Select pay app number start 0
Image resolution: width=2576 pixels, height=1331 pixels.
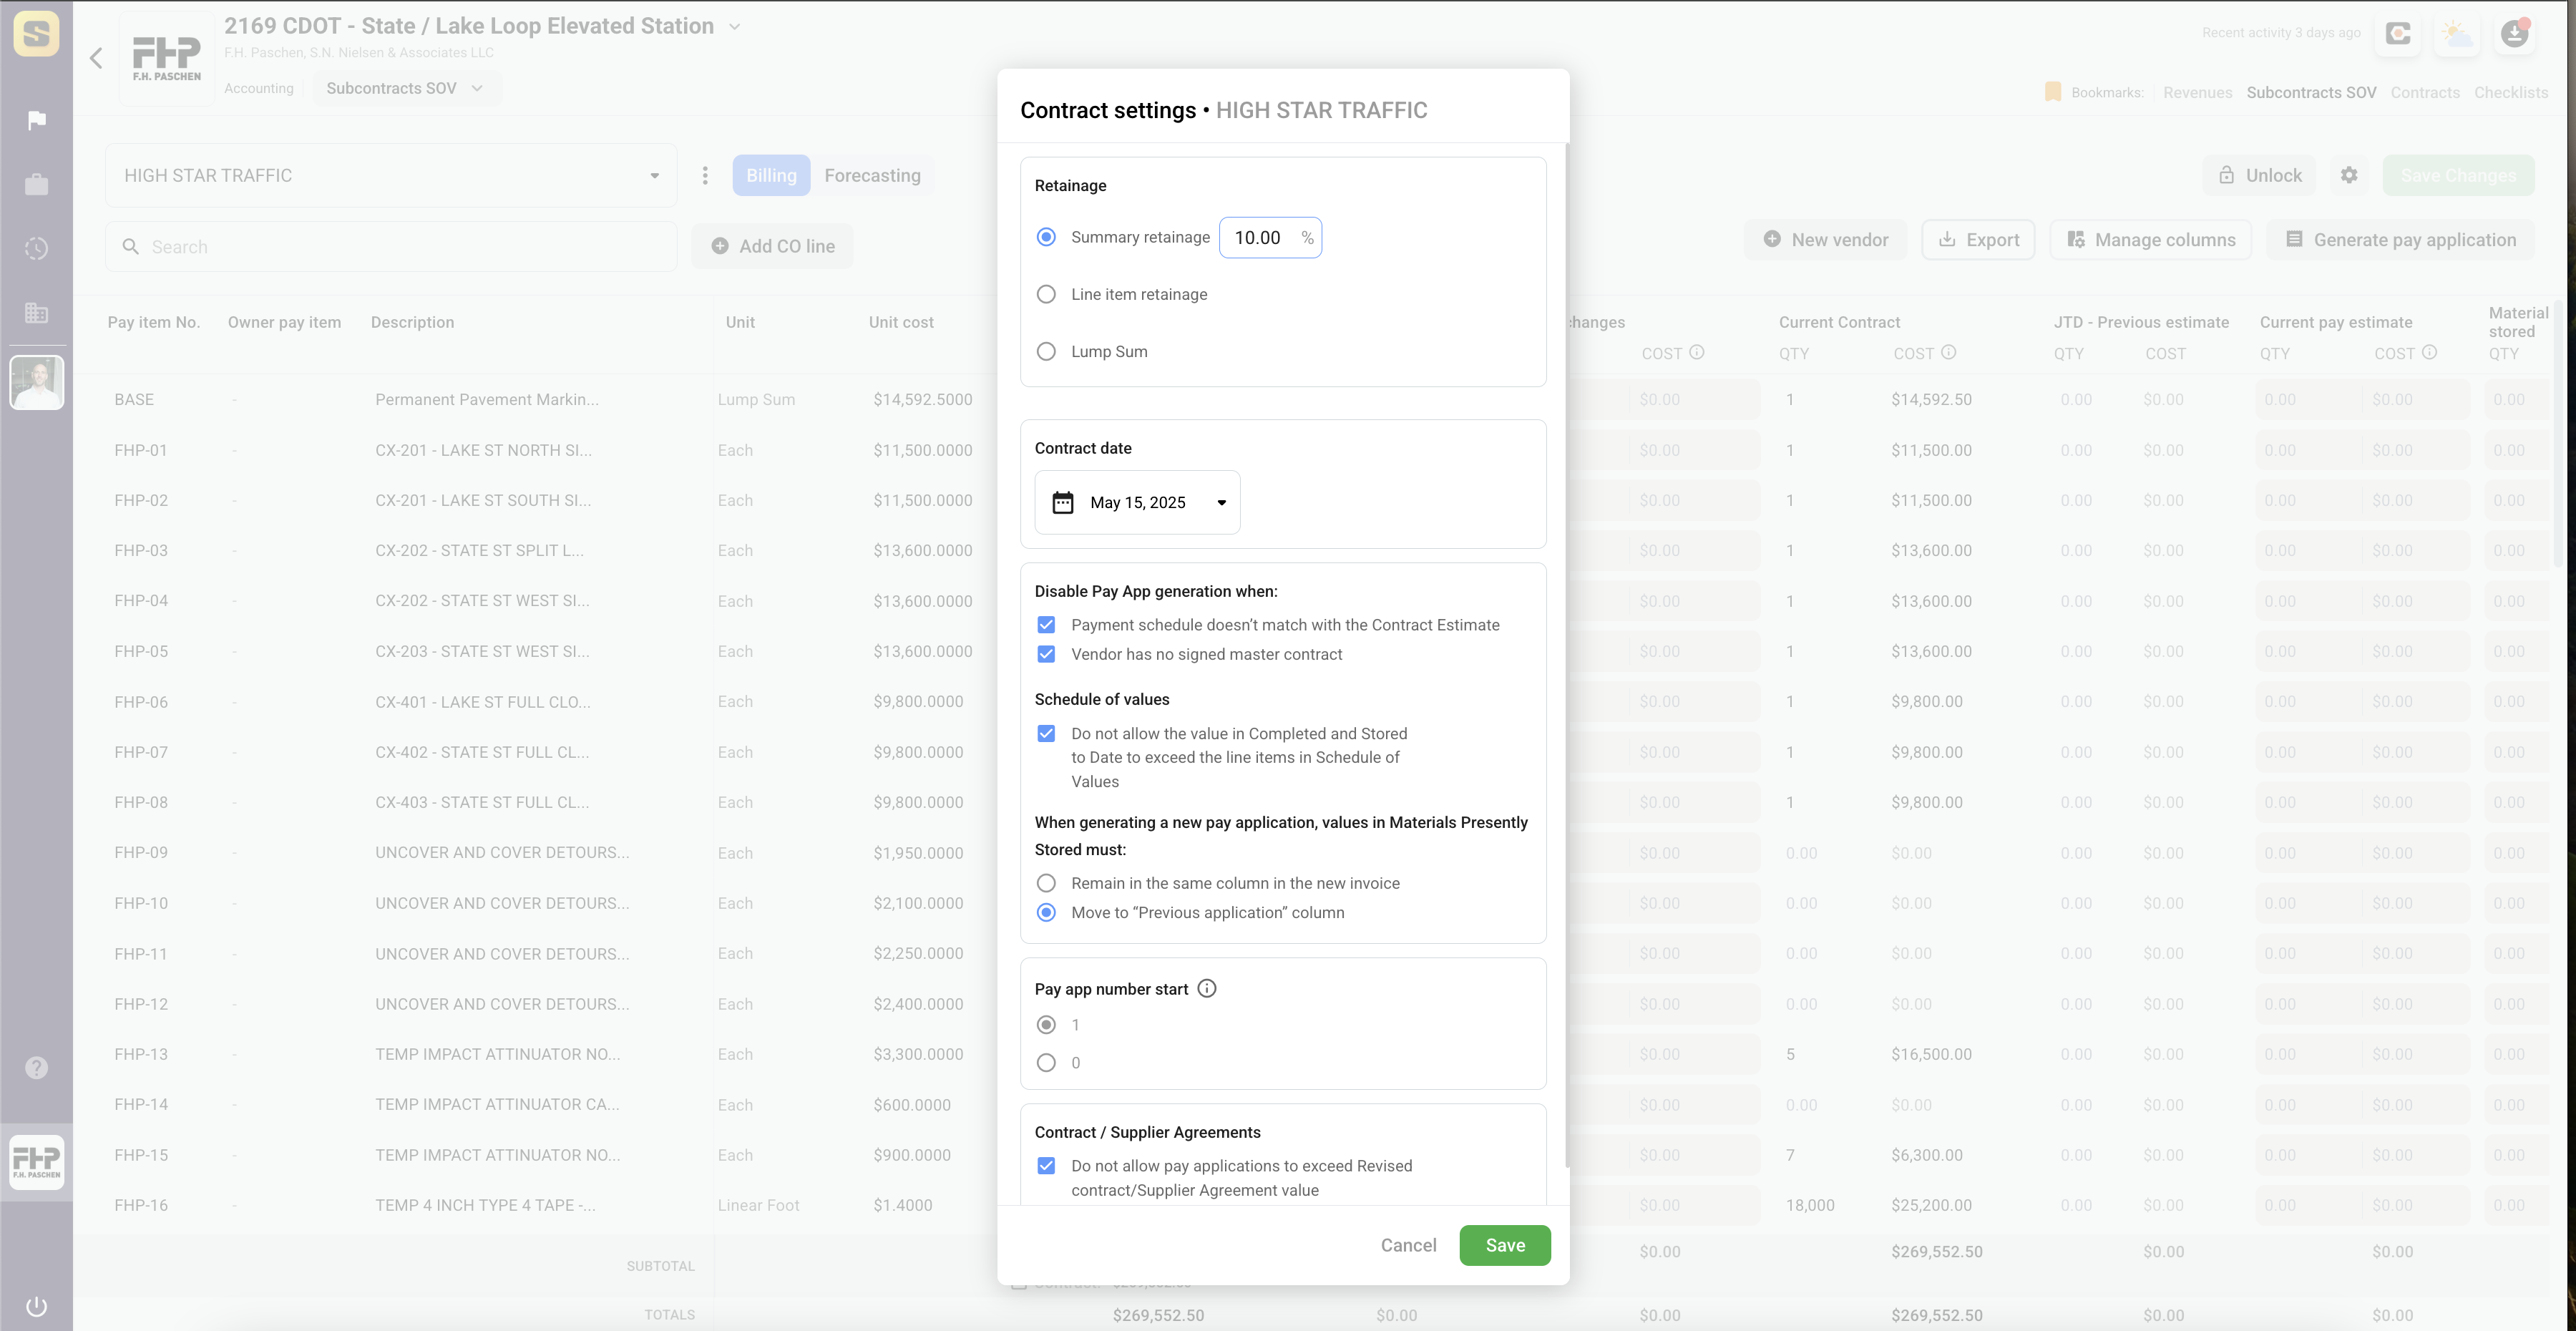(x=1046, y=1062)
